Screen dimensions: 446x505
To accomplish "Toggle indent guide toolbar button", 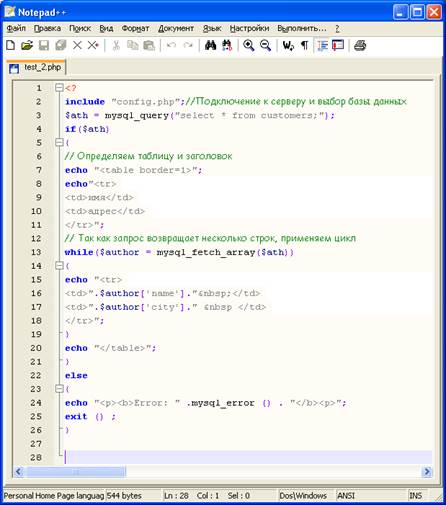I will 322,45.
